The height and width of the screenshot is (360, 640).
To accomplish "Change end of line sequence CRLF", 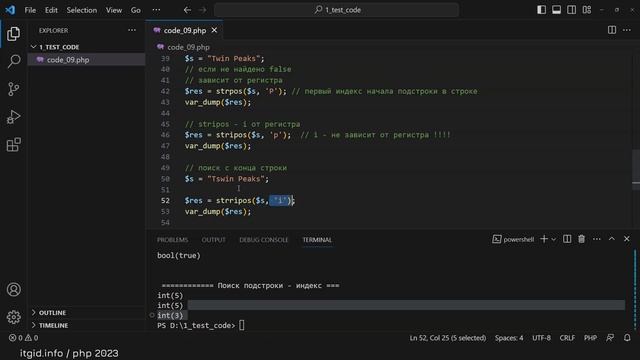I will tap(567, 338).
